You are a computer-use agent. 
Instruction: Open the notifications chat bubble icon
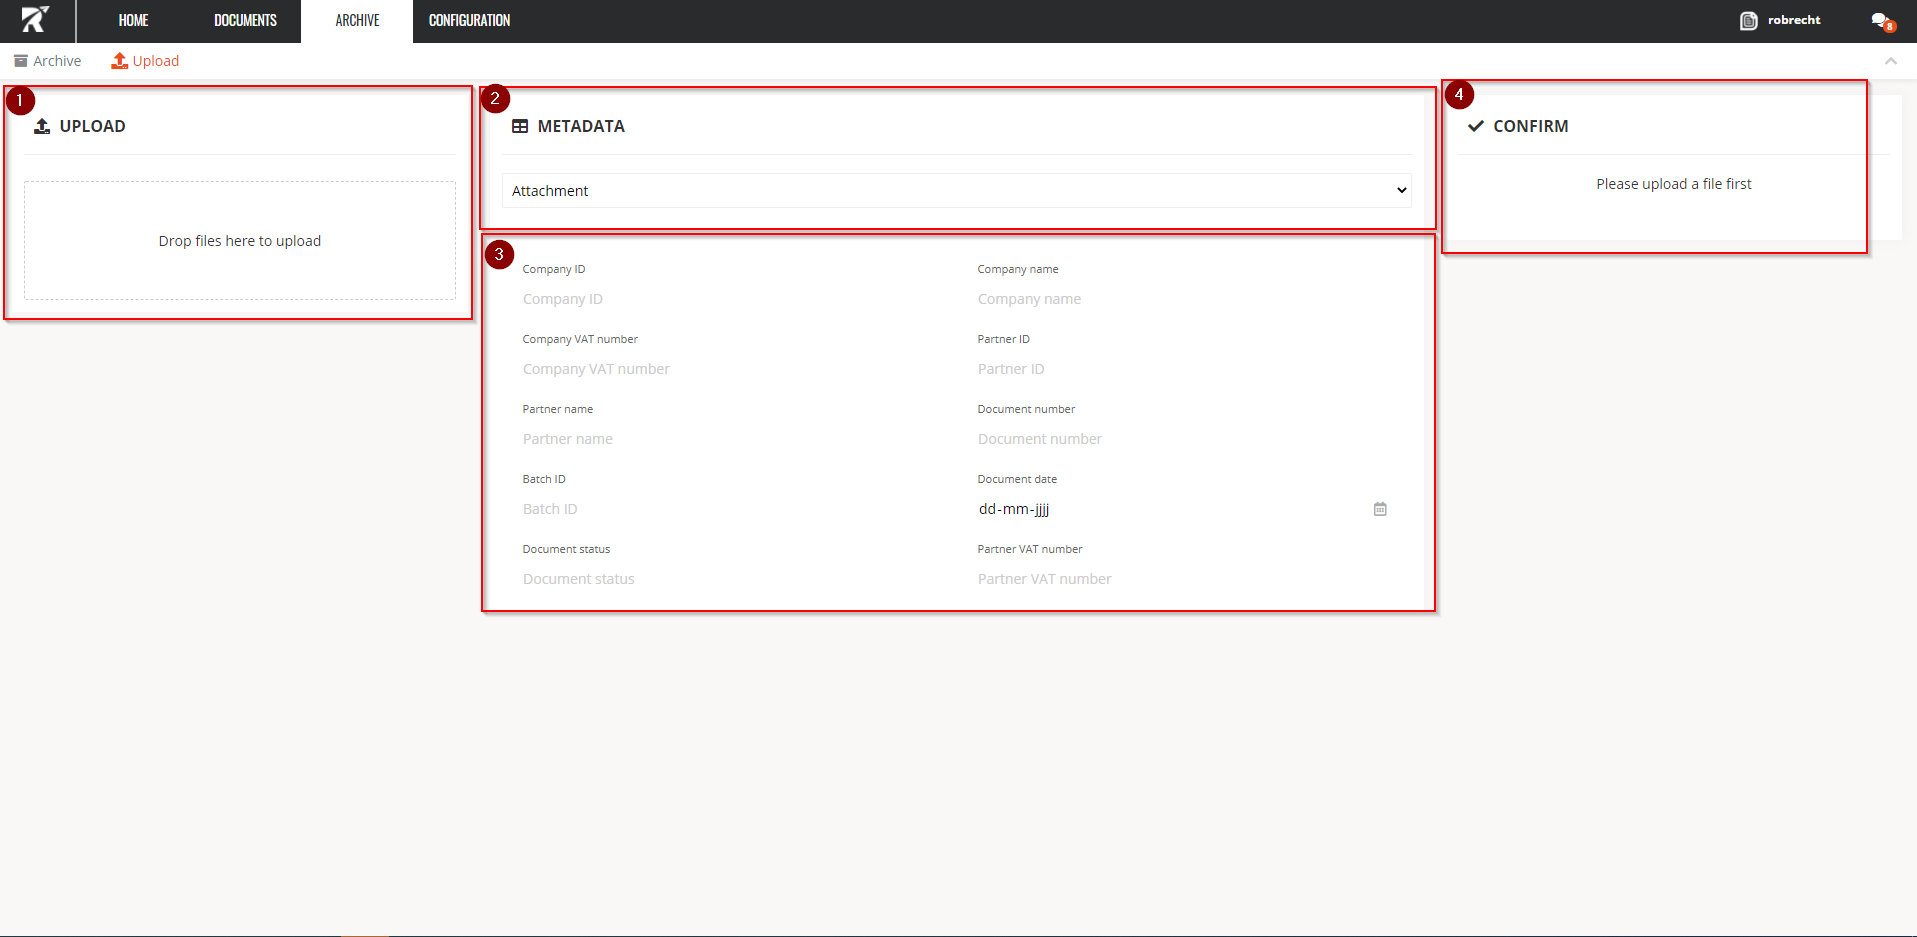click(x=1881, y=21)
